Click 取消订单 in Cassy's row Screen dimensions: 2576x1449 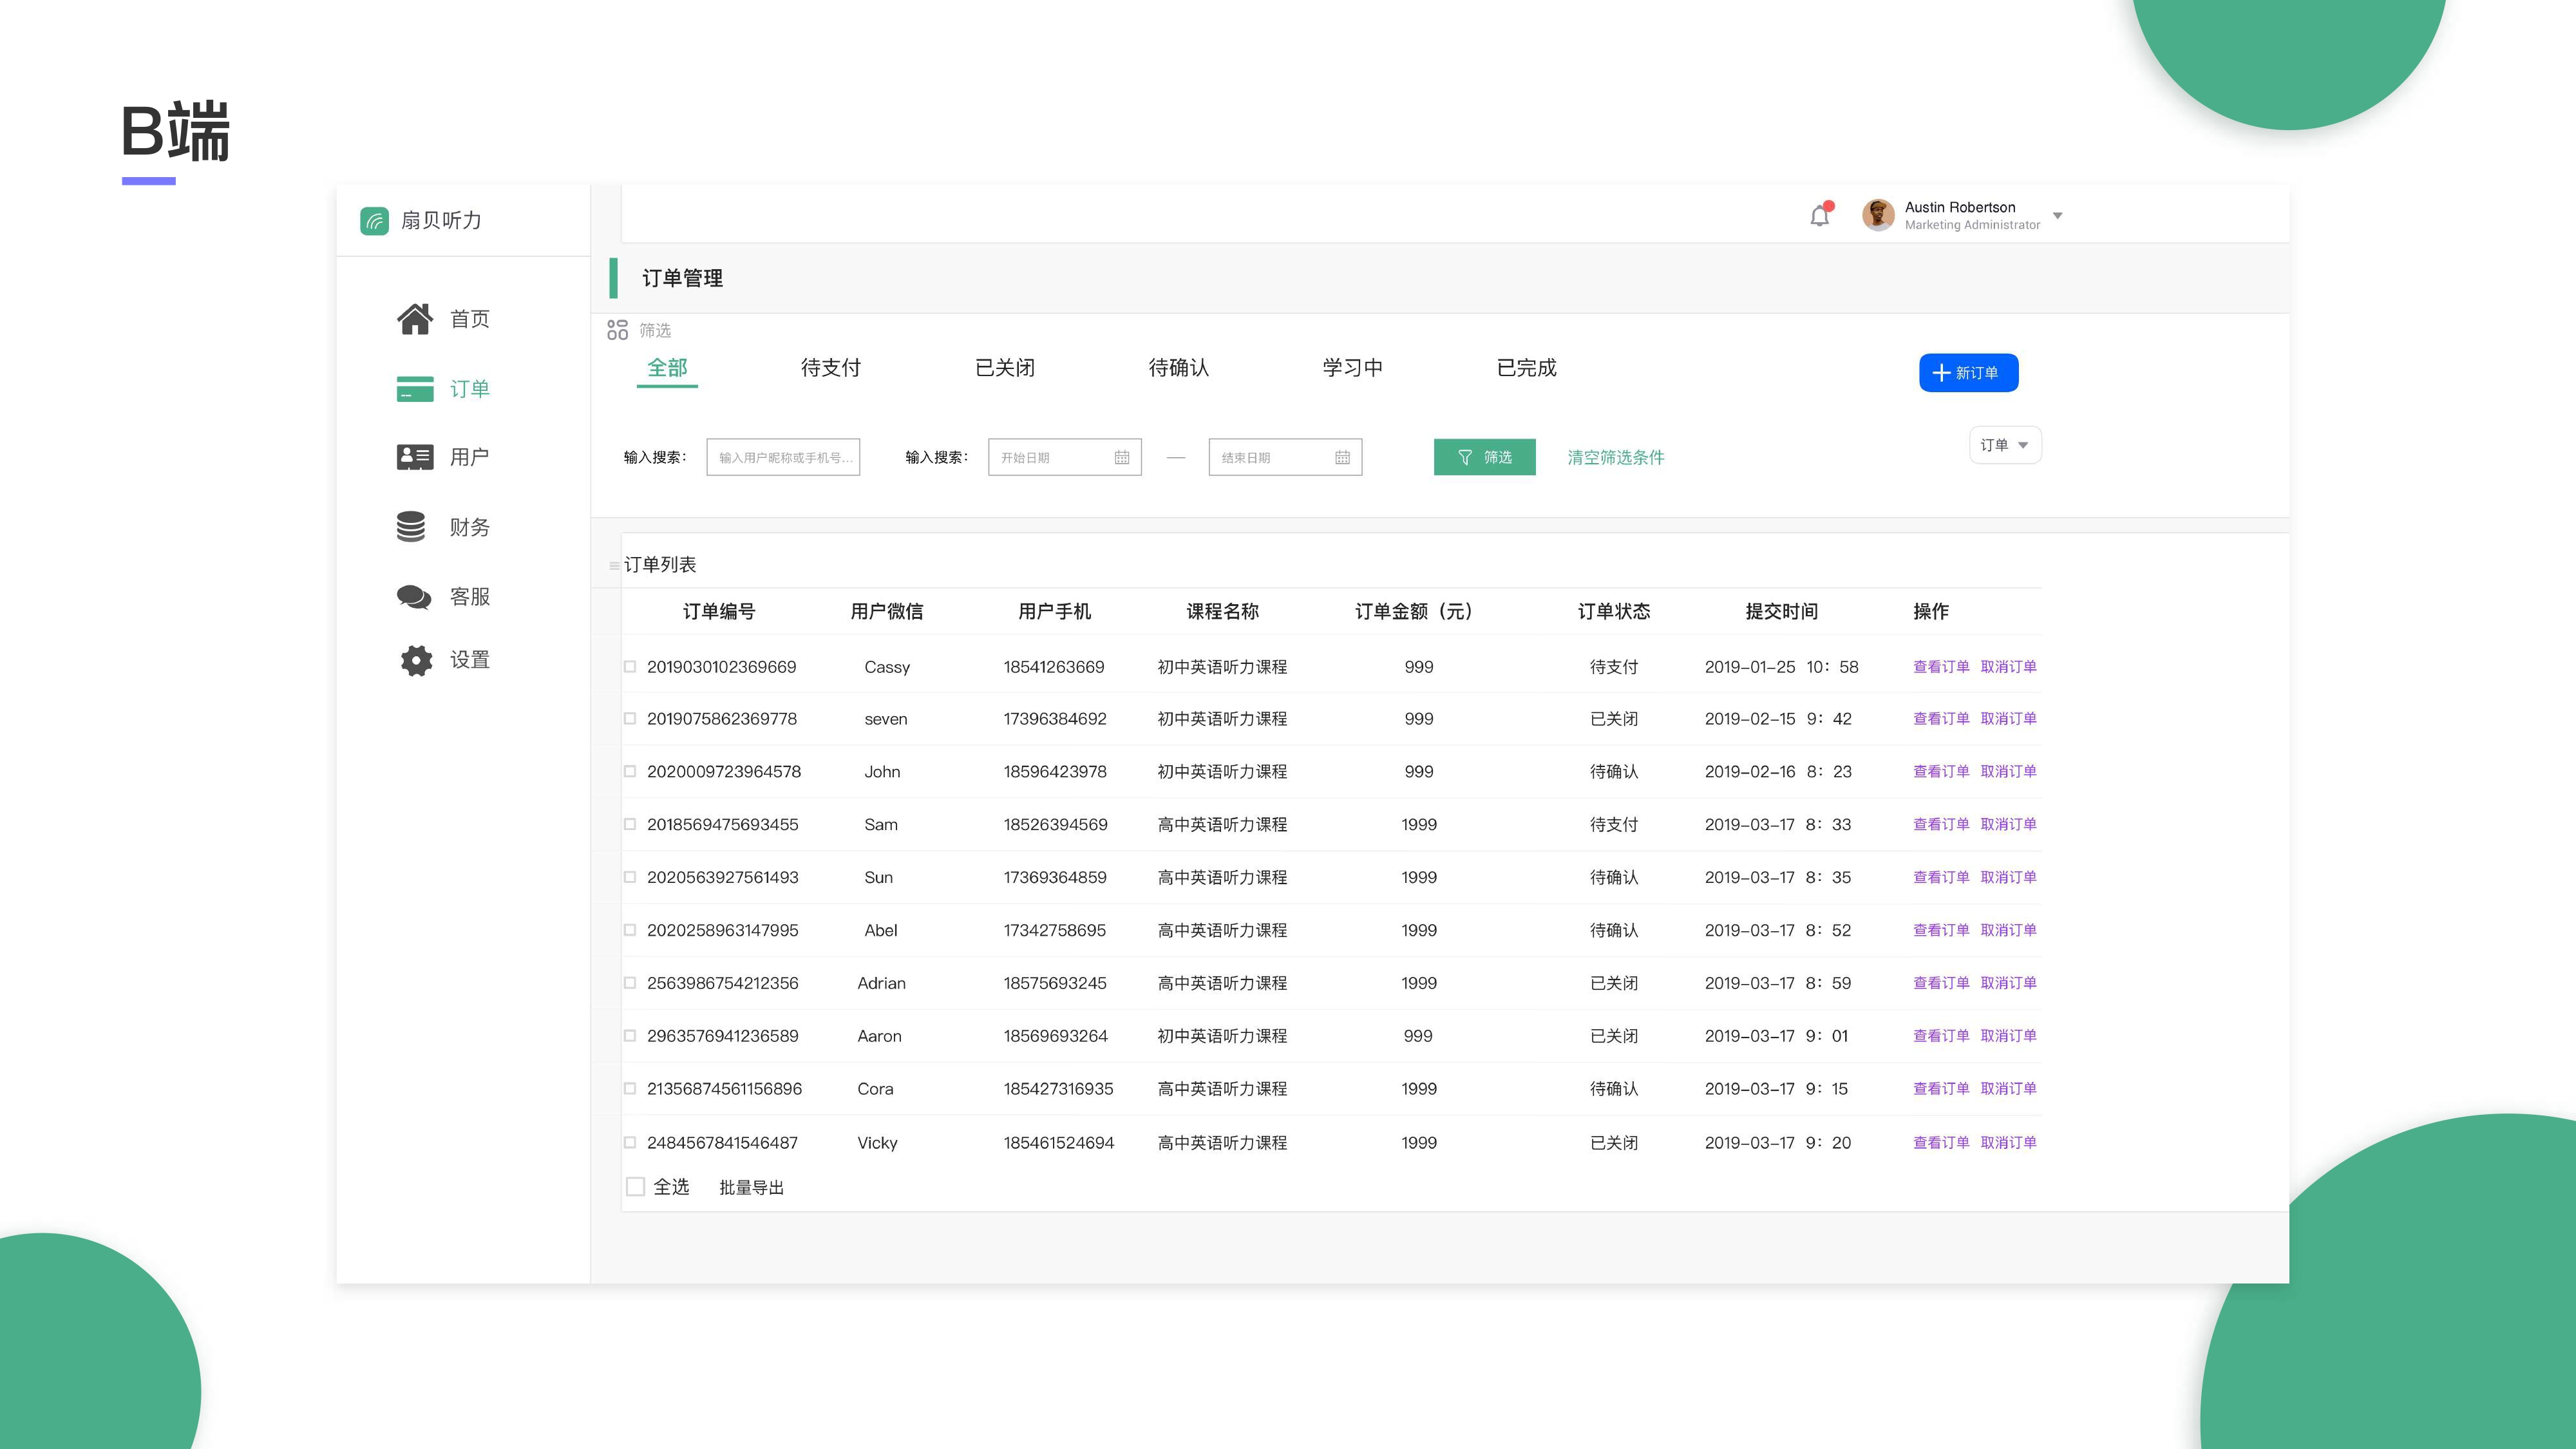(2008, 667)
